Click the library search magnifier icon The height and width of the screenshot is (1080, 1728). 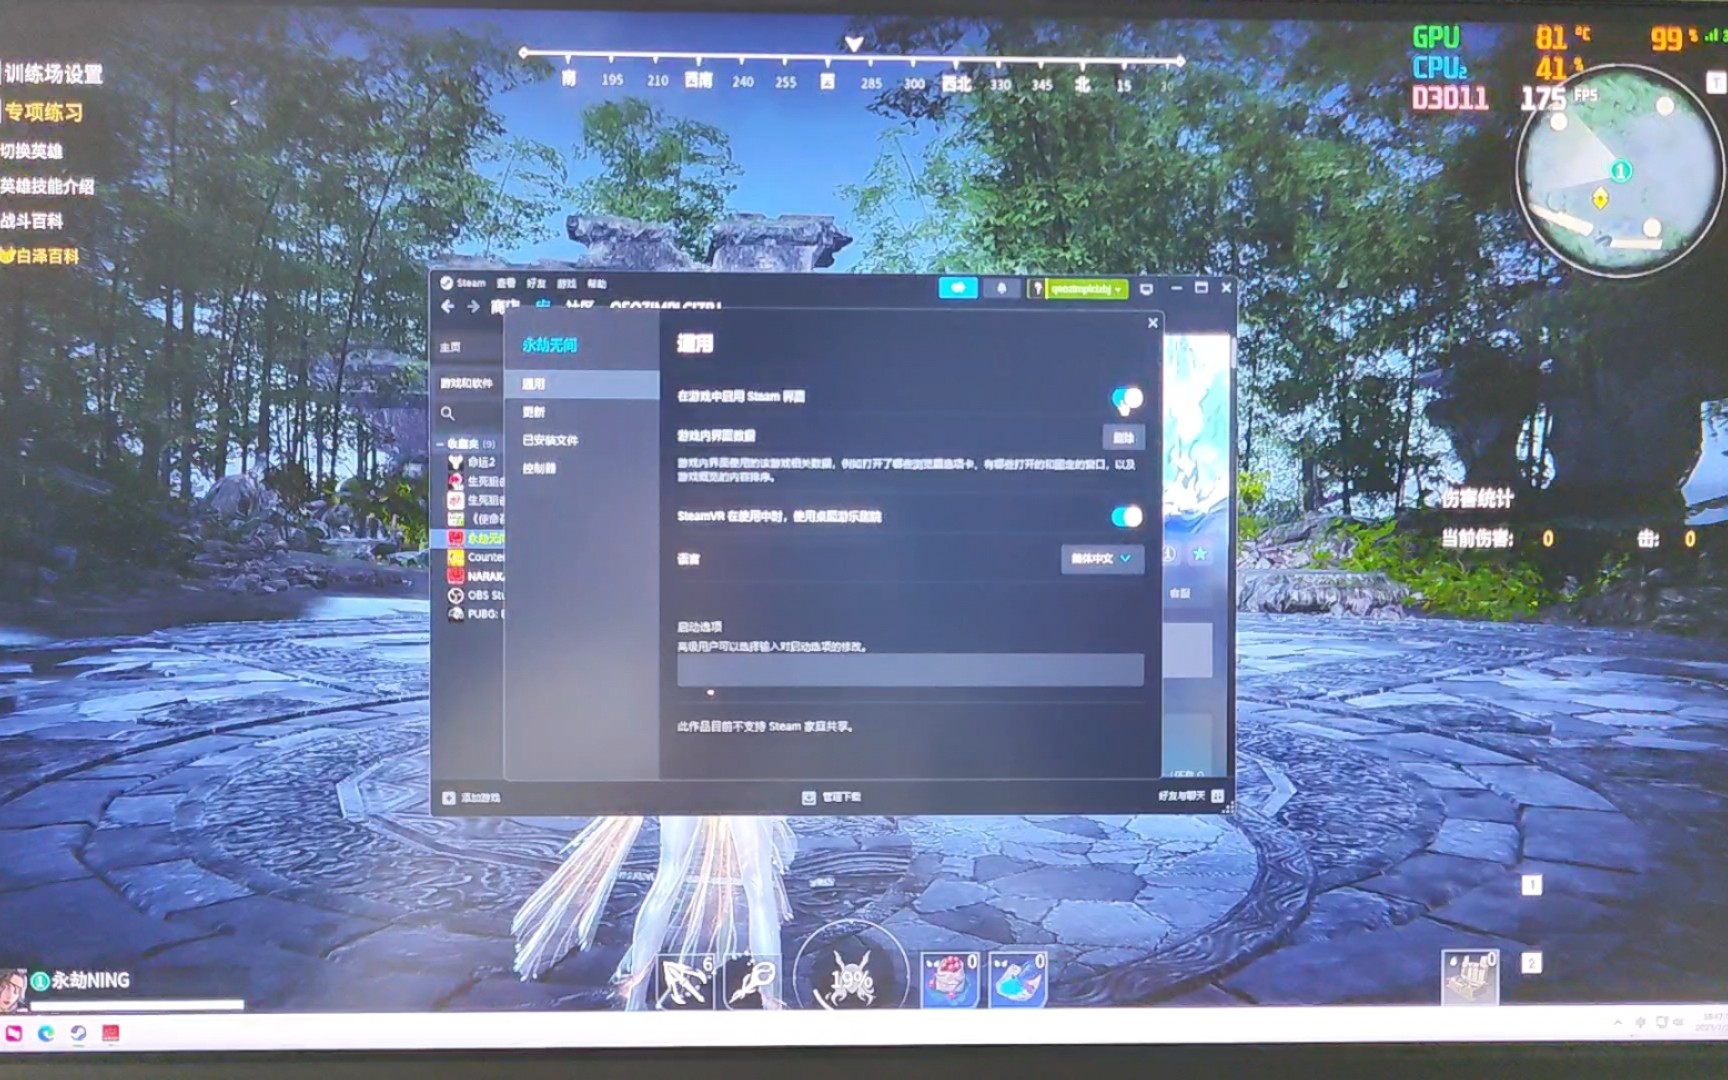(447, 413)
